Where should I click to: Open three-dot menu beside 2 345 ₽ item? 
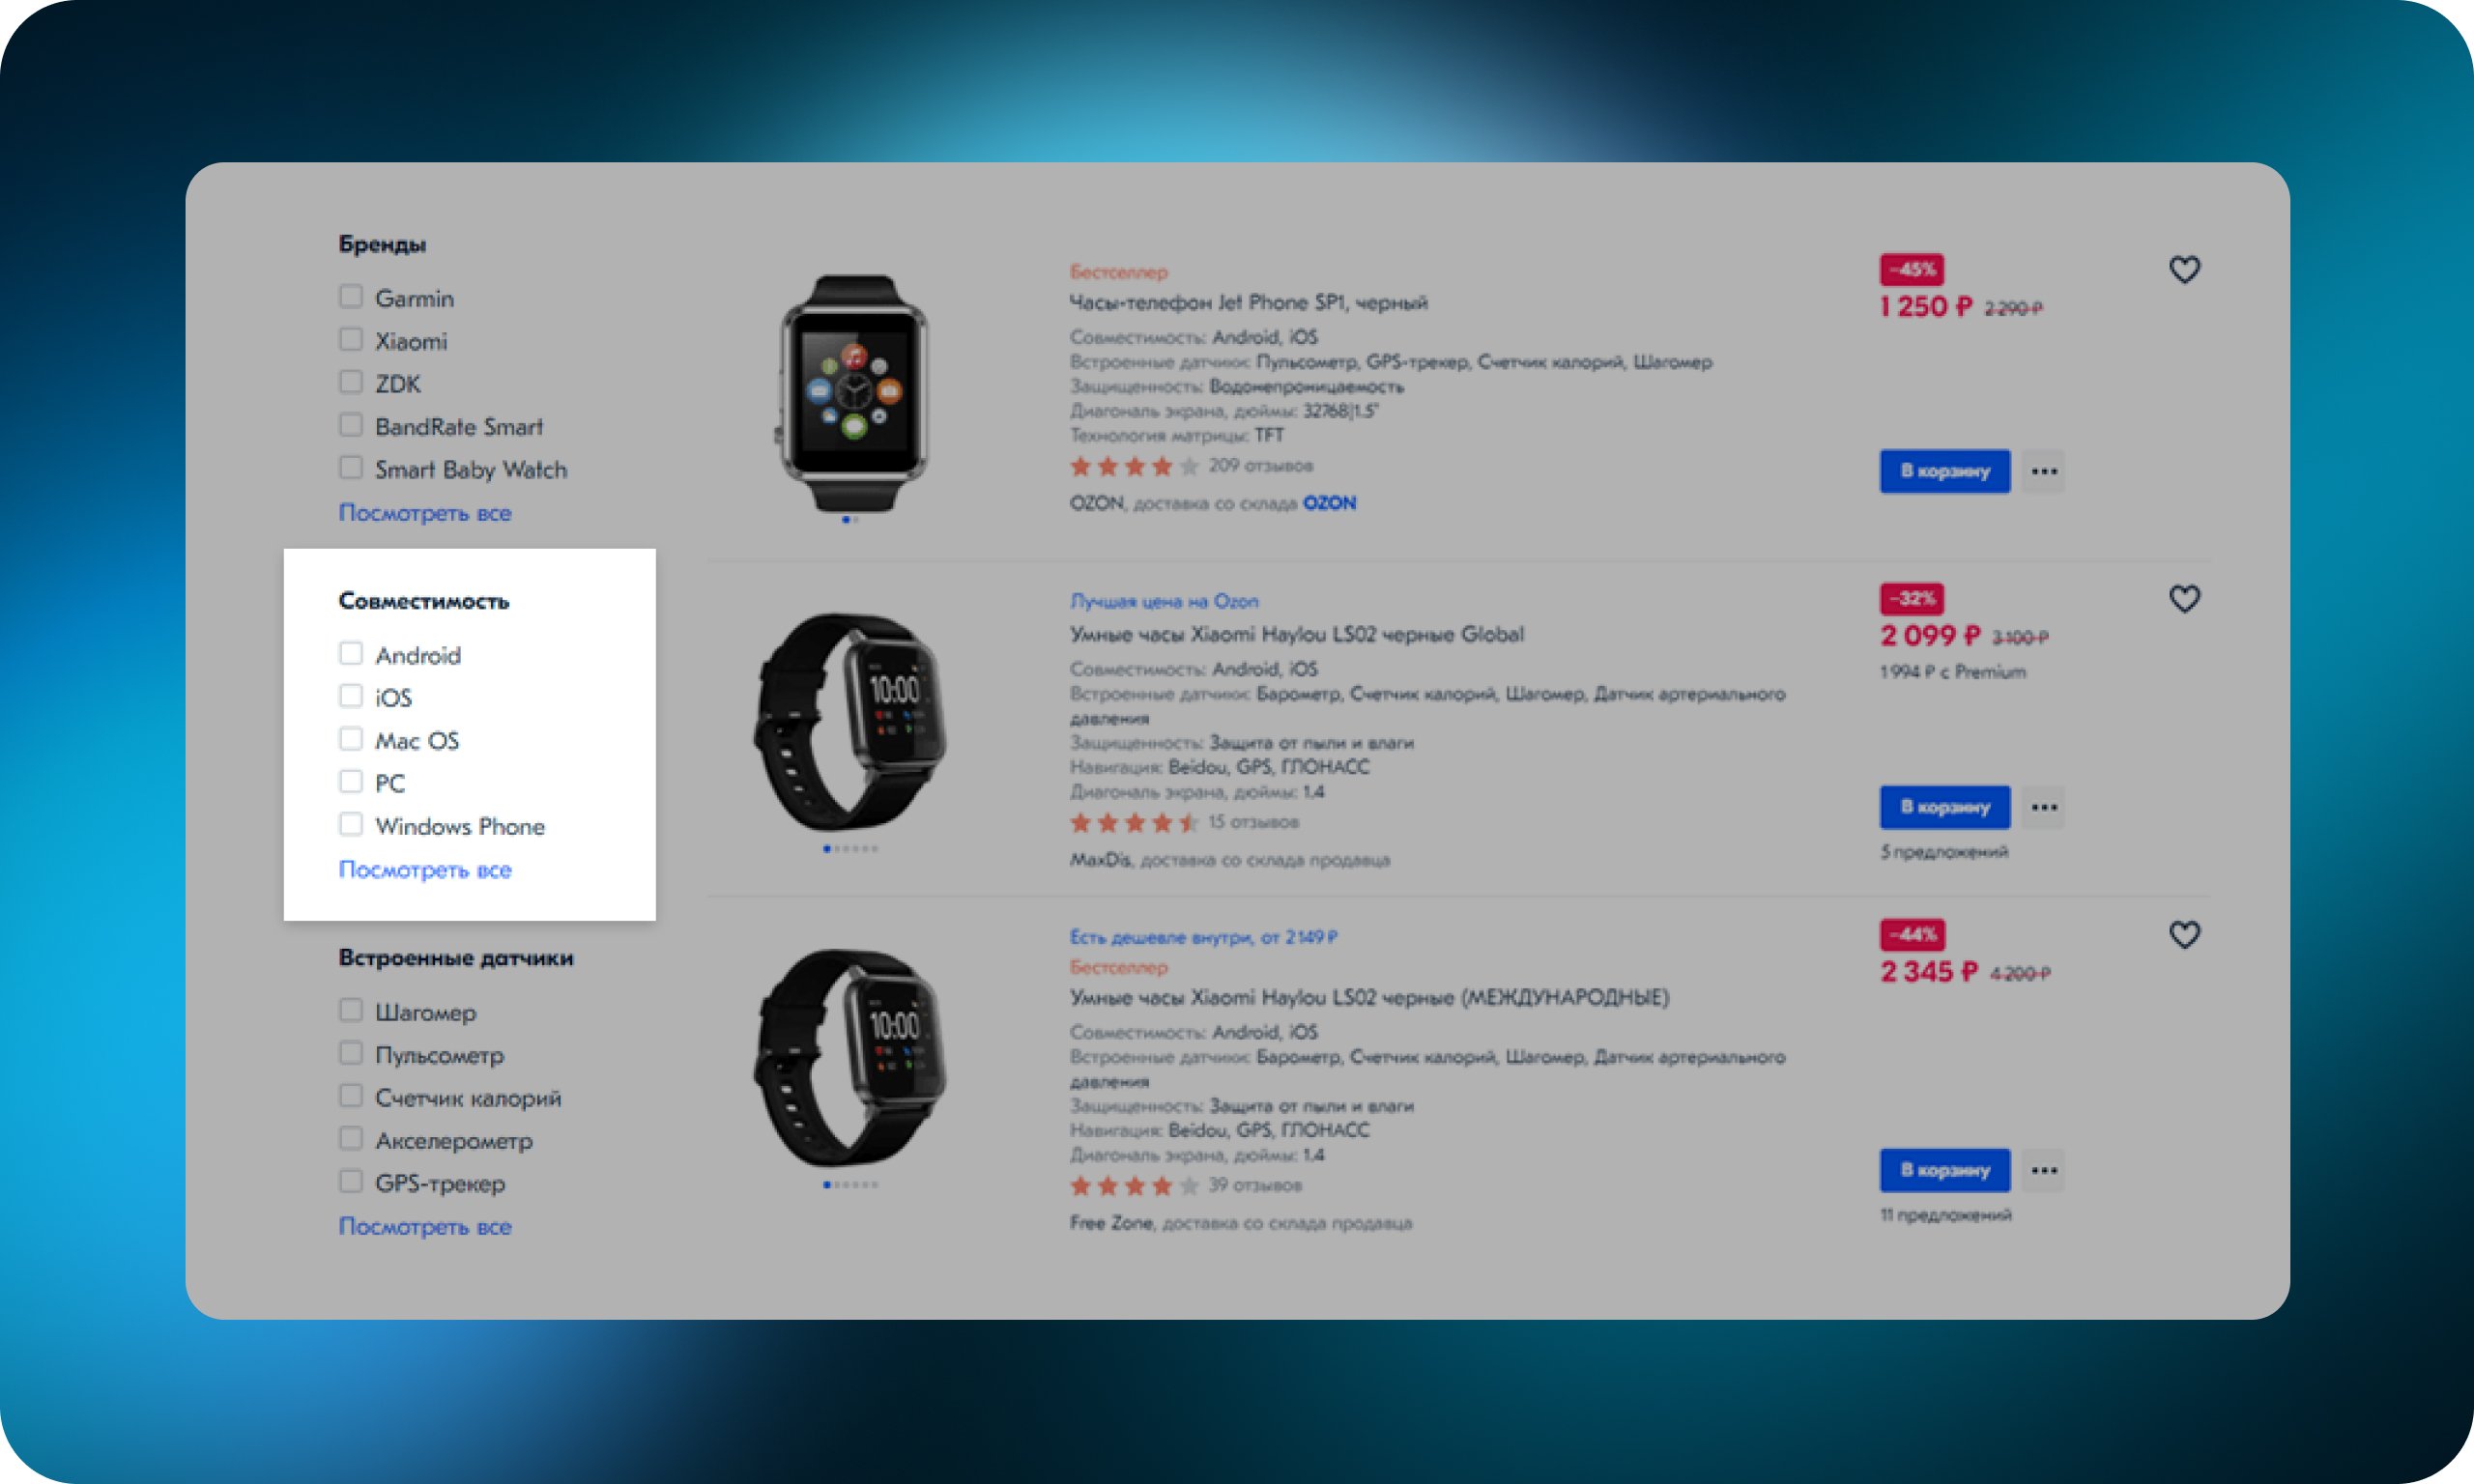coord(2043,1170)
